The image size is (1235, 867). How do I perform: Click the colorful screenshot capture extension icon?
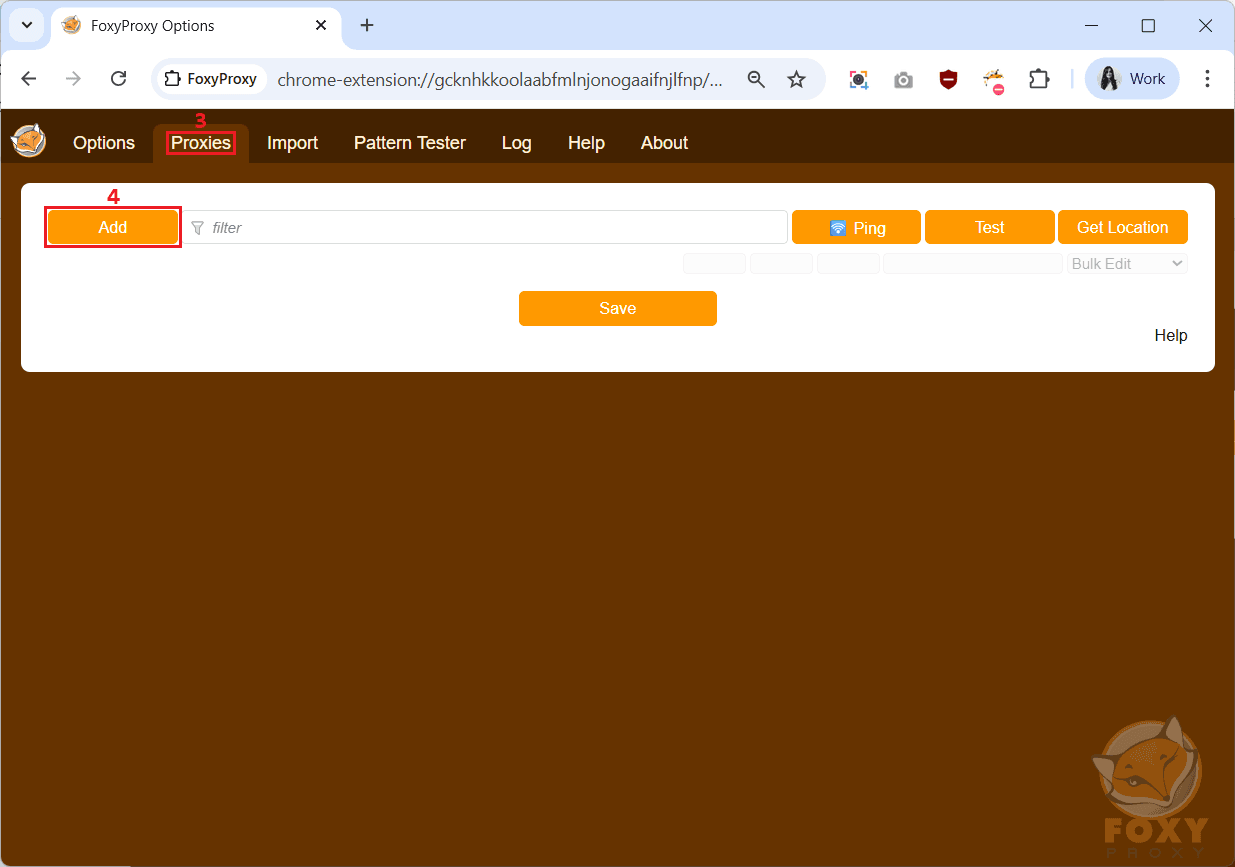[x=858, y=80]
